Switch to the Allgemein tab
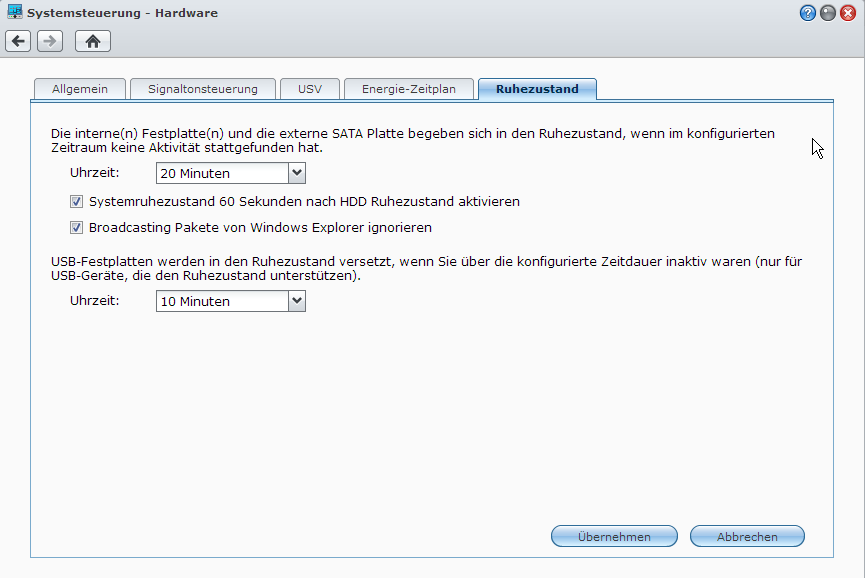This screenshot has width=865, height=578. (x=79, y=88)
